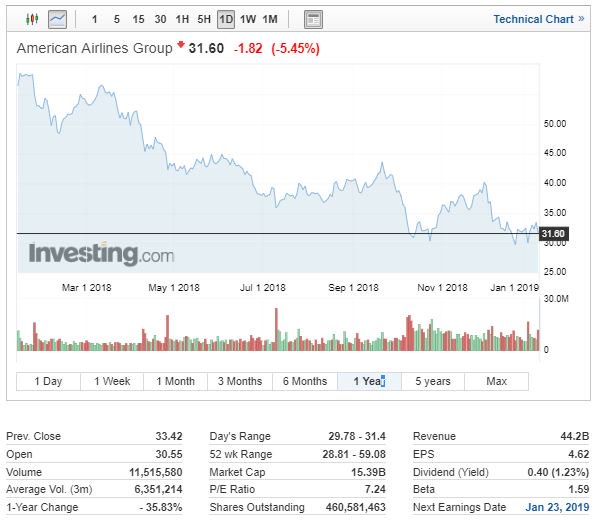Click the (-5.45%) percent change
This screenshot has height=529, width=599.
[295, 49]
